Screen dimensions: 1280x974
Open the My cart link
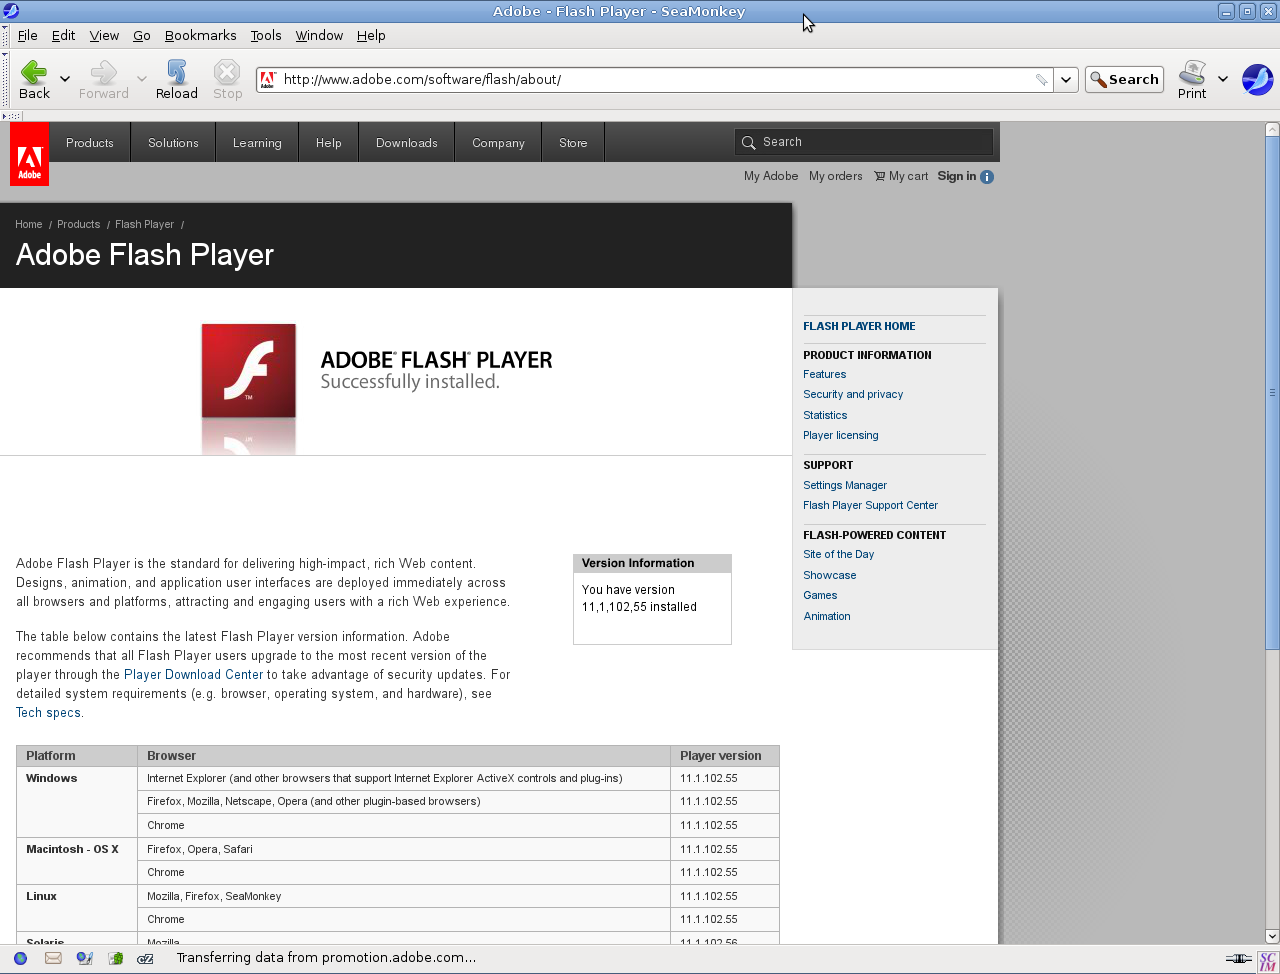901,176
